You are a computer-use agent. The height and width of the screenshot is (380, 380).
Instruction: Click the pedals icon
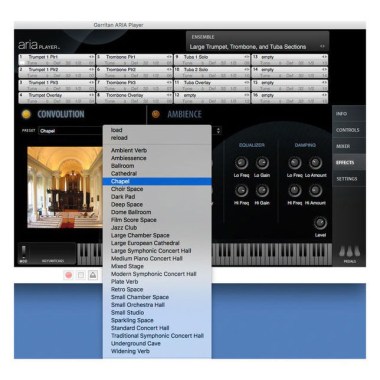pos(349,252)
